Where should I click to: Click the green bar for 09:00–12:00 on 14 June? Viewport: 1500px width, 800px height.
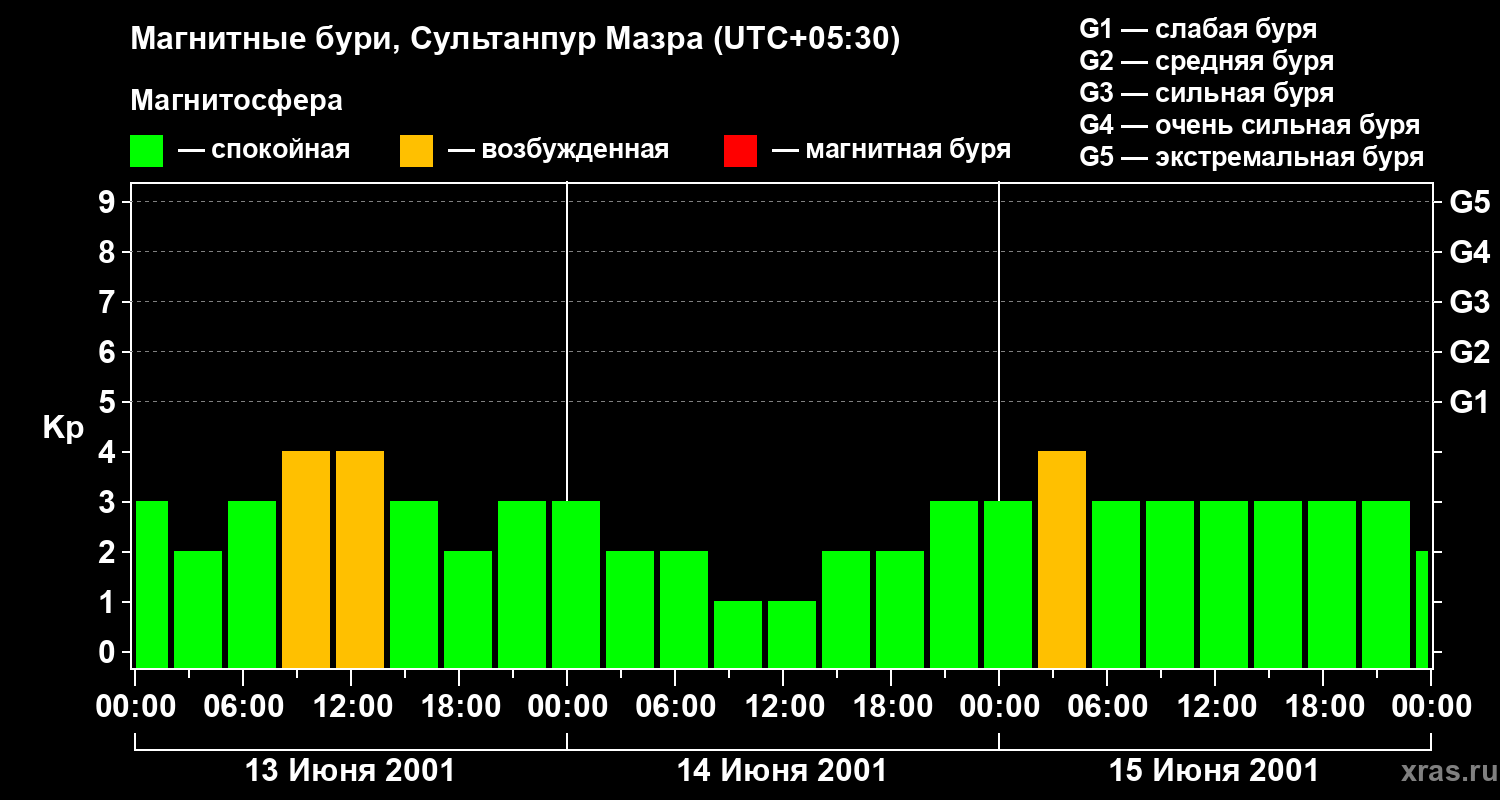[x=738, y=635]
